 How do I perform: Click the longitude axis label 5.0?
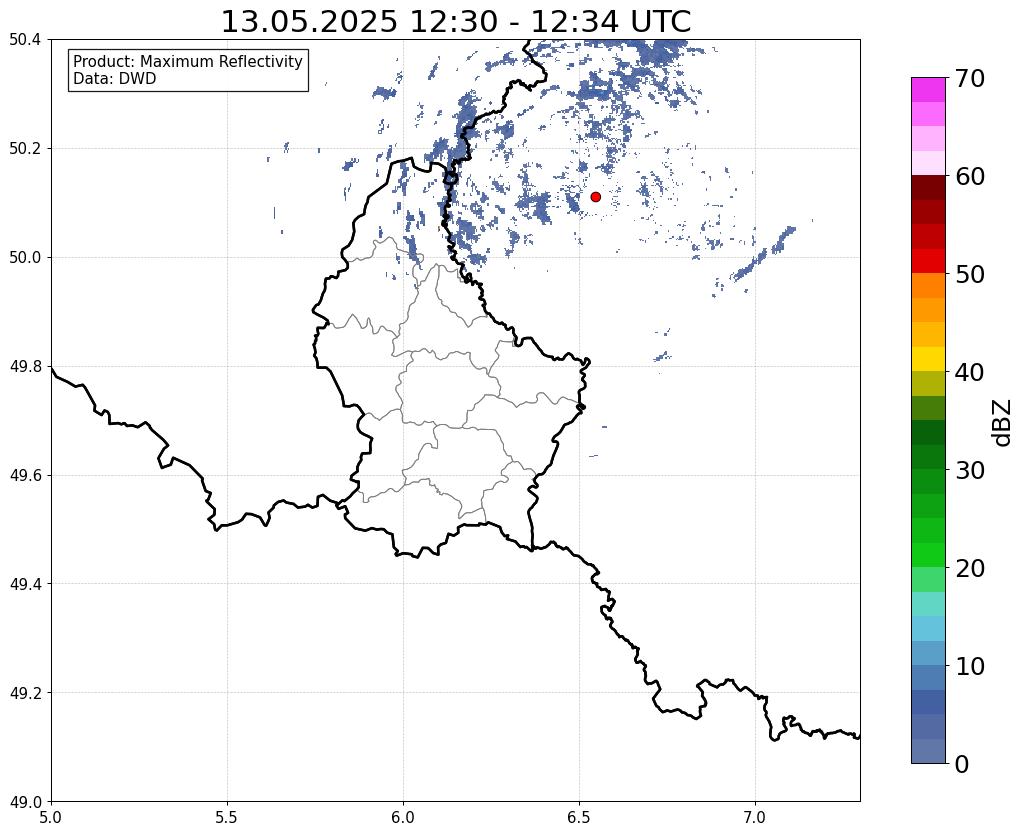tap(51, 817)
